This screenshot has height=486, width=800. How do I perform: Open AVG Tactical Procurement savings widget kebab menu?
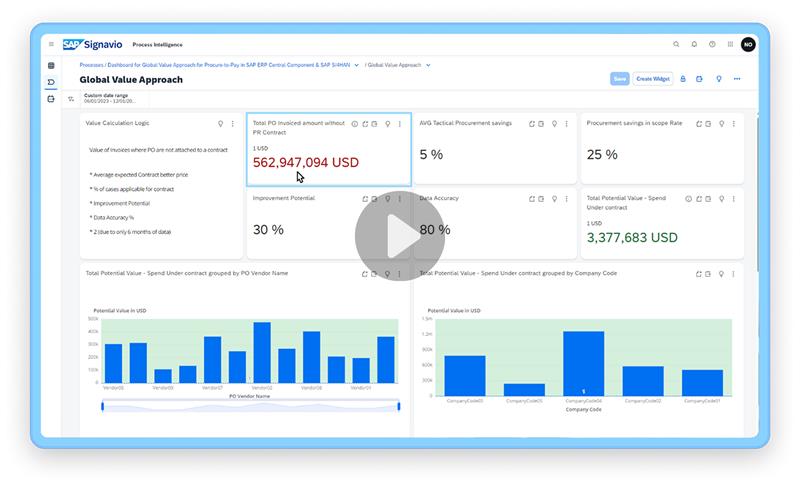tap(566, 124)
